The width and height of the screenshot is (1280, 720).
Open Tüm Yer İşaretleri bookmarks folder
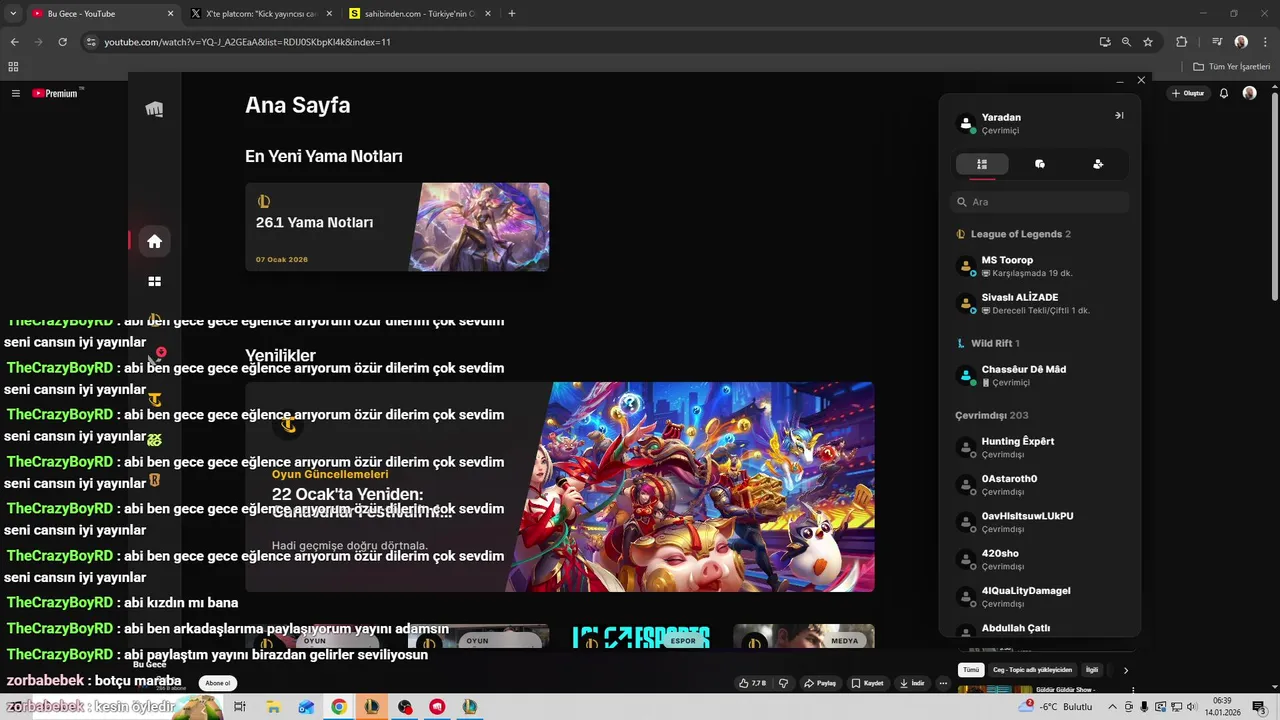pos(1231,67)
